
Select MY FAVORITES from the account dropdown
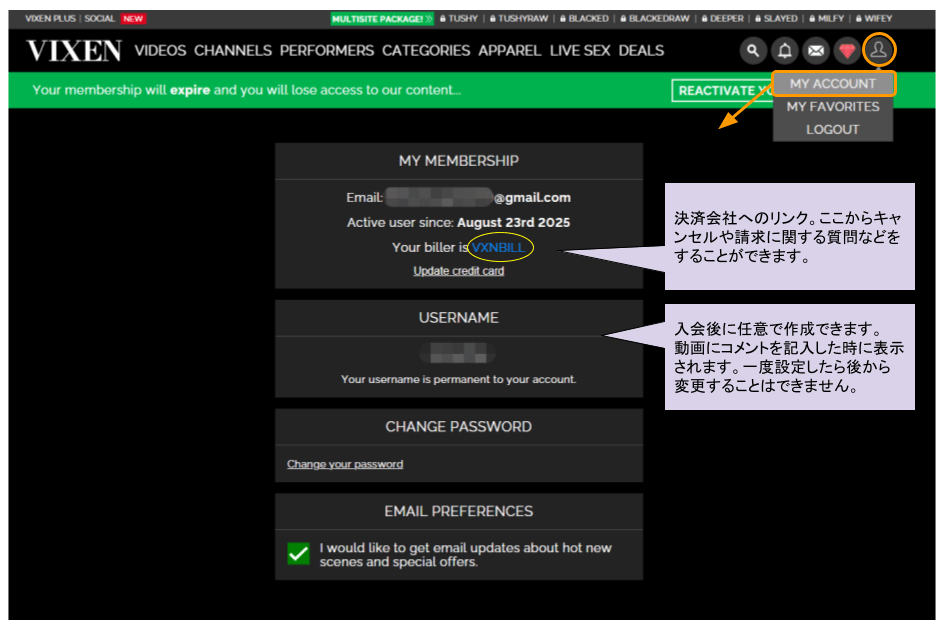click(x=833, y=106)
